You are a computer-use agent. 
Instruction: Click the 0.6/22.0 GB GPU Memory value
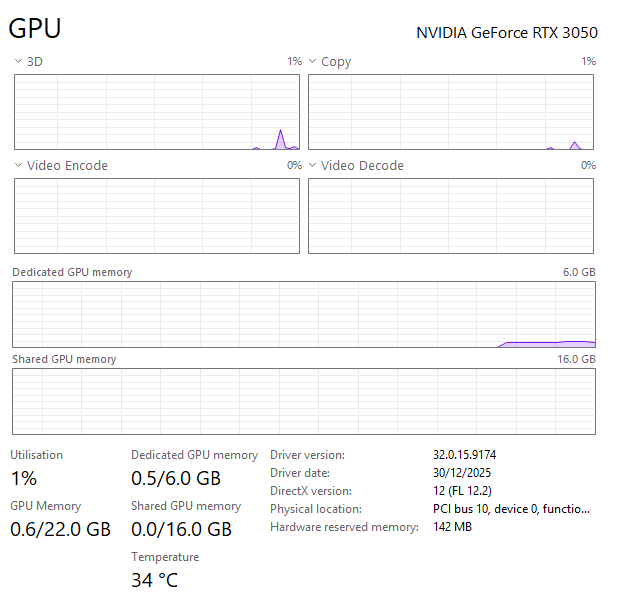click(60, 529)
